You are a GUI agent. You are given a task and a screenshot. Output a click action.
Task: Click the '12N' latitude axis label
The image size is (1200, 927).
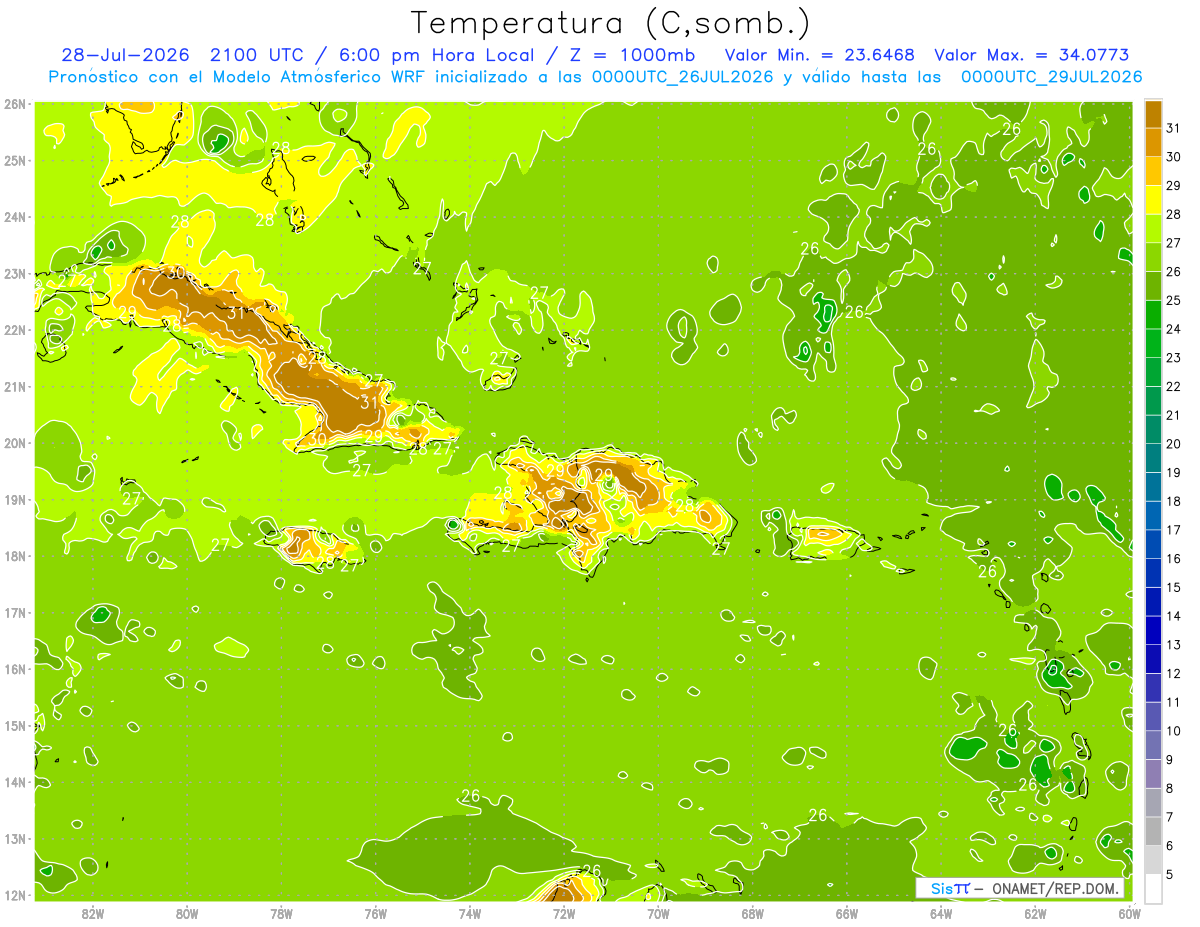coord(15,895)
